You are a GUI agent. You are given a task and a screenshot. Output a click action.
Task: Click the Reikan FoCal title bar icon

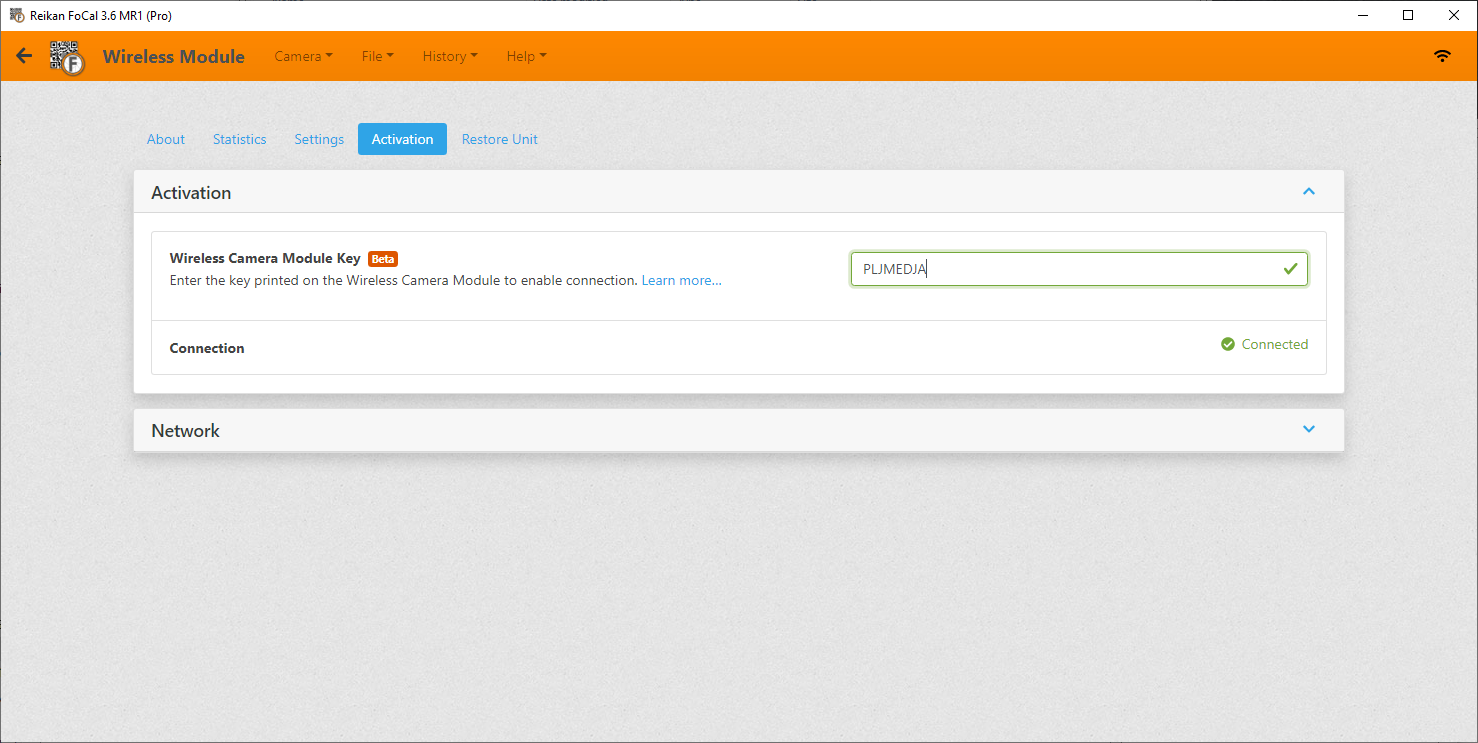(x=16, y=15)
